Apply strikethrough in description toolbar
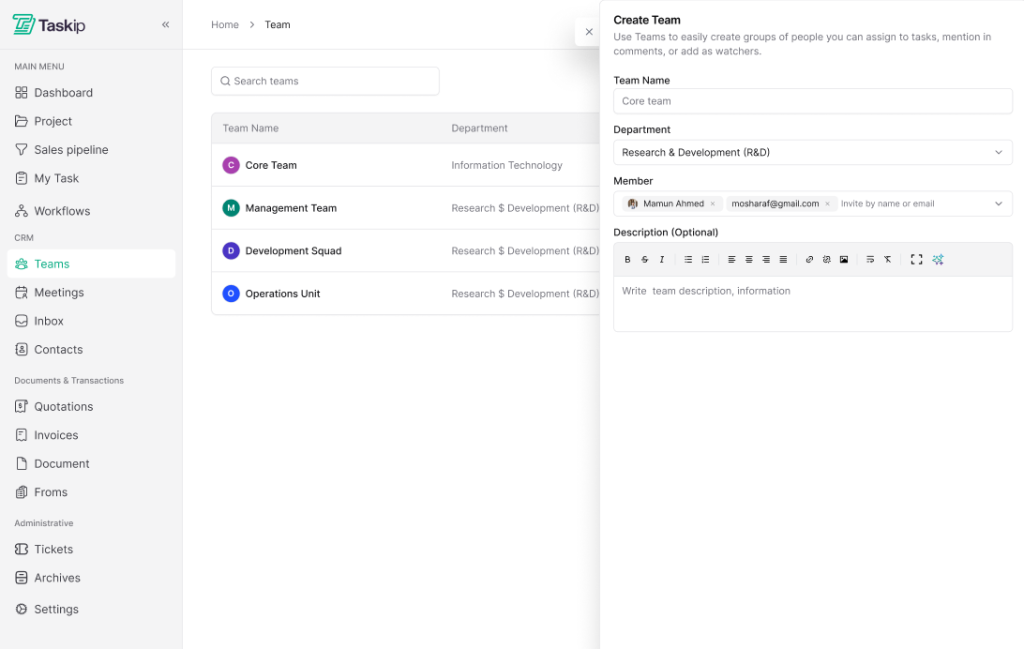 645,260
